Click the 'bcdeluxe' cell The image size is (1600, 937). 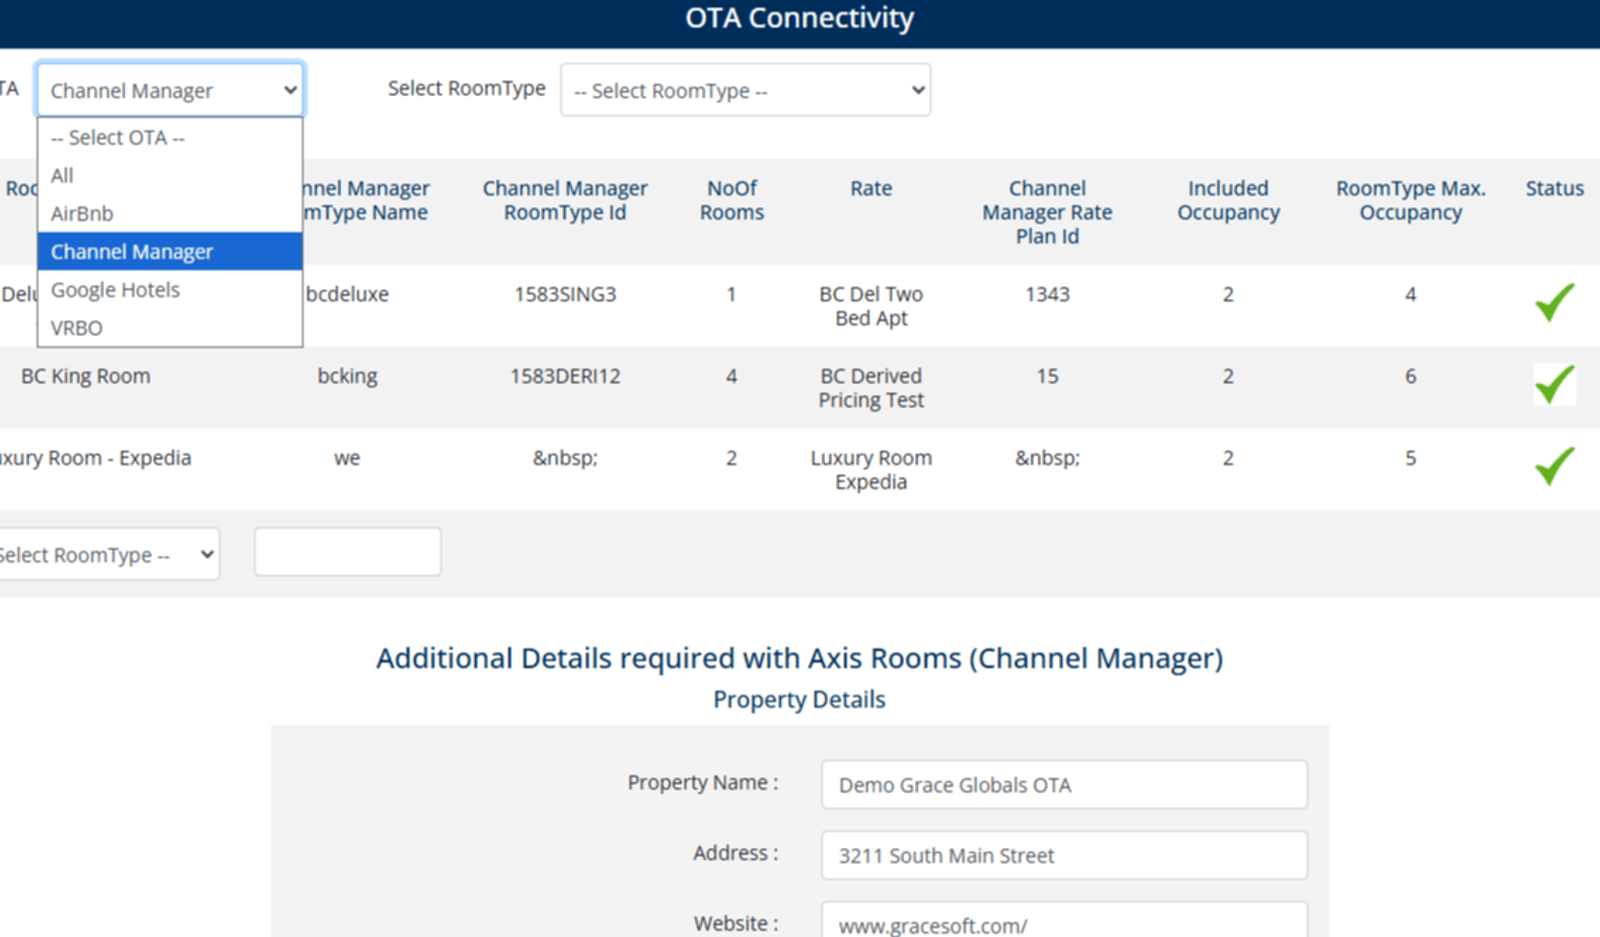347,294
